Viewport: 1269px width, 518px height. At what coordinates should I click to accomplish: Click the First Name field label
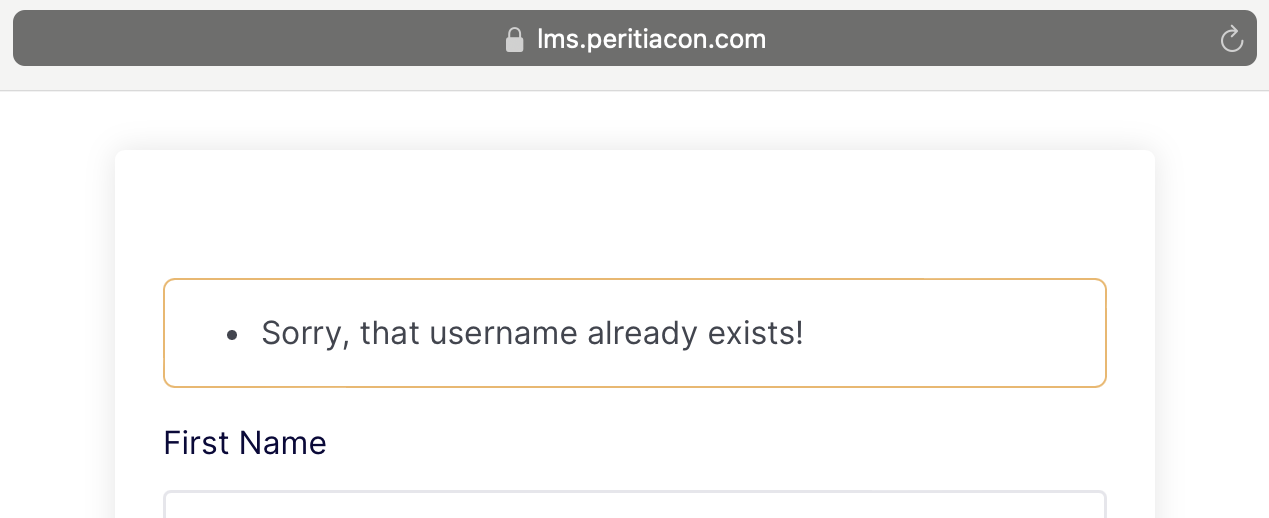pyautogui.click(x=245, y=443)
